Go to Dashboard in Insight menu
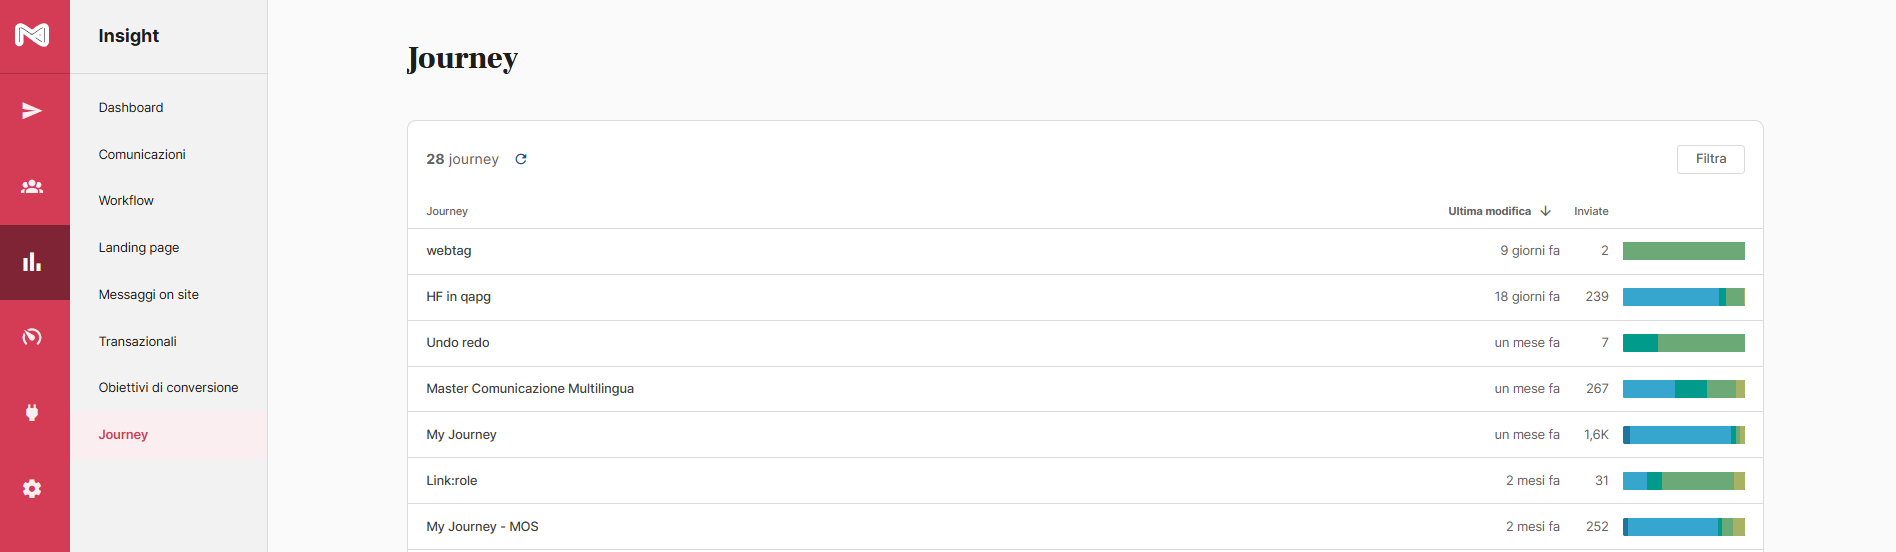 click(131, 108)
